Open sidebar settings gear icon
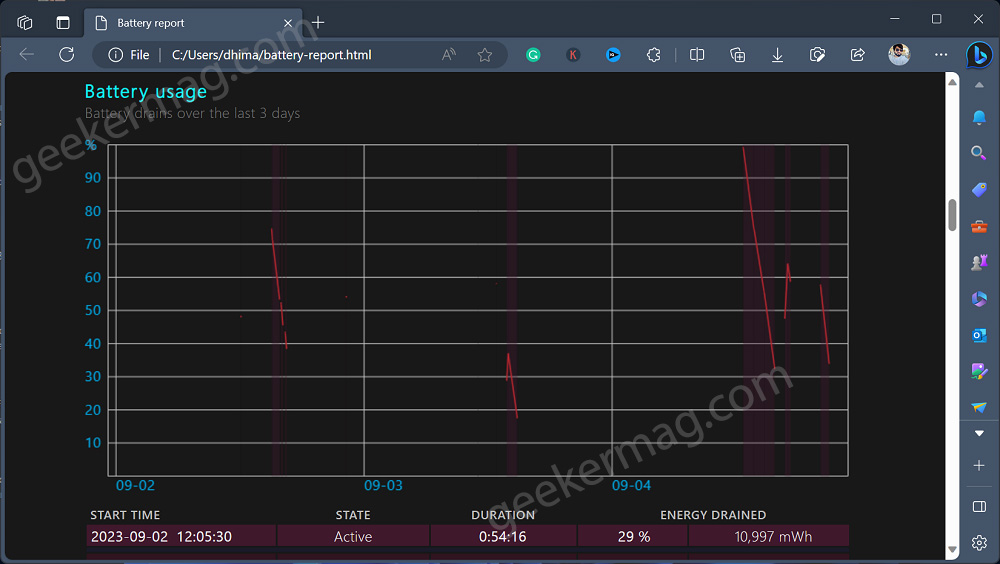Image resolution: width=1000 pixels, height=564 pixels. point(979,543)
